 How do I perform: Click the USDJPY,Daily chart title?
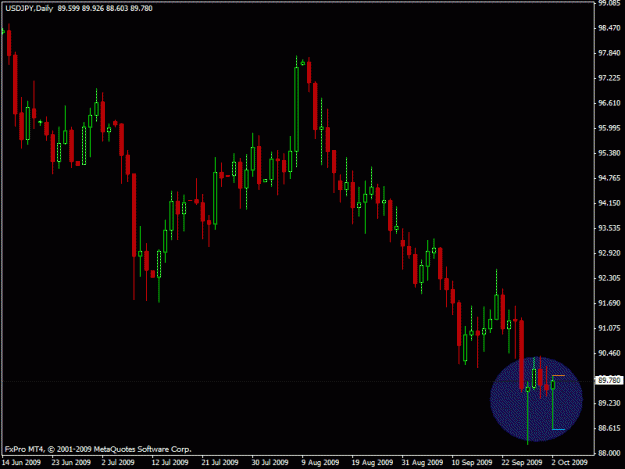(29, 8)
